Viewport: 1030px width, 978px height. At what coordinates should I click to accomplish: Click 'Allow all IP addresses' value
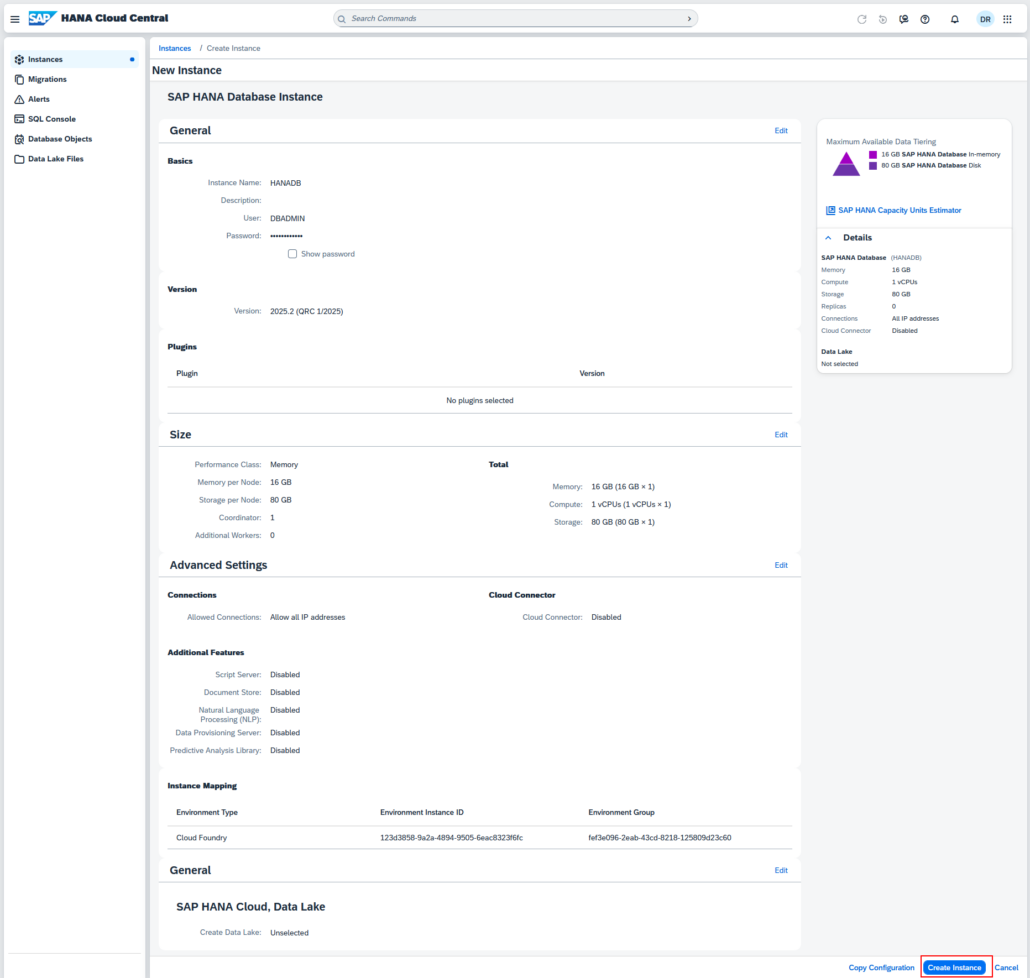[307, 617]
